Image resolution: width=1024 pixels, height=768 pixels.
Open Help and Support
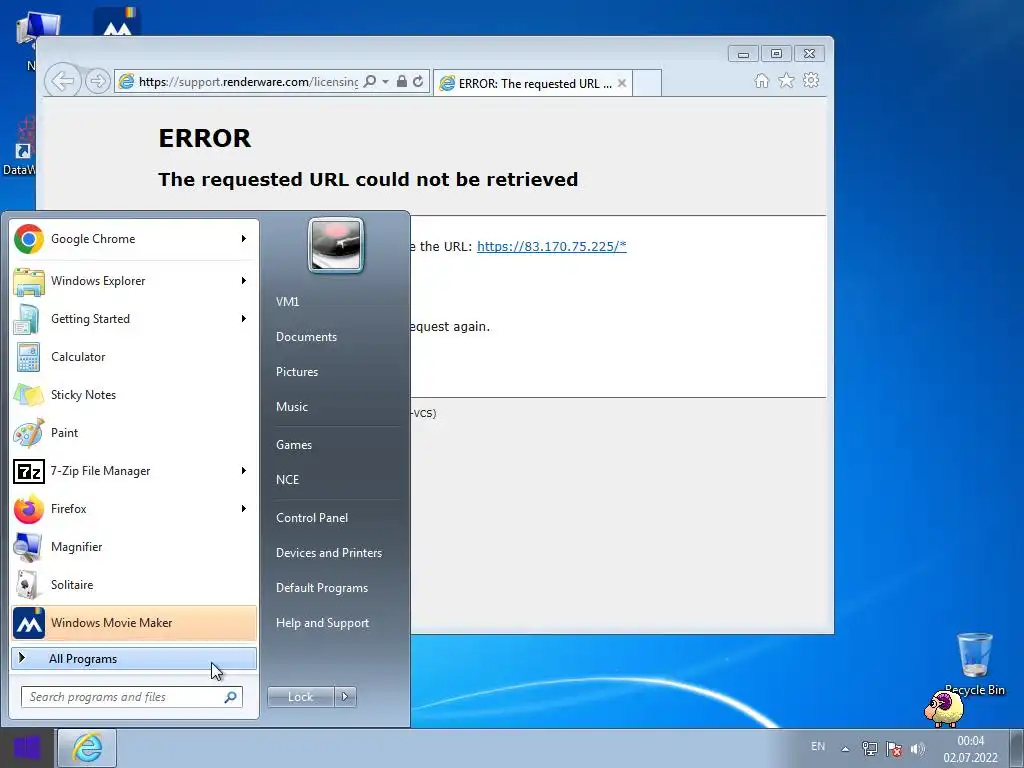(x=323, y=623)
